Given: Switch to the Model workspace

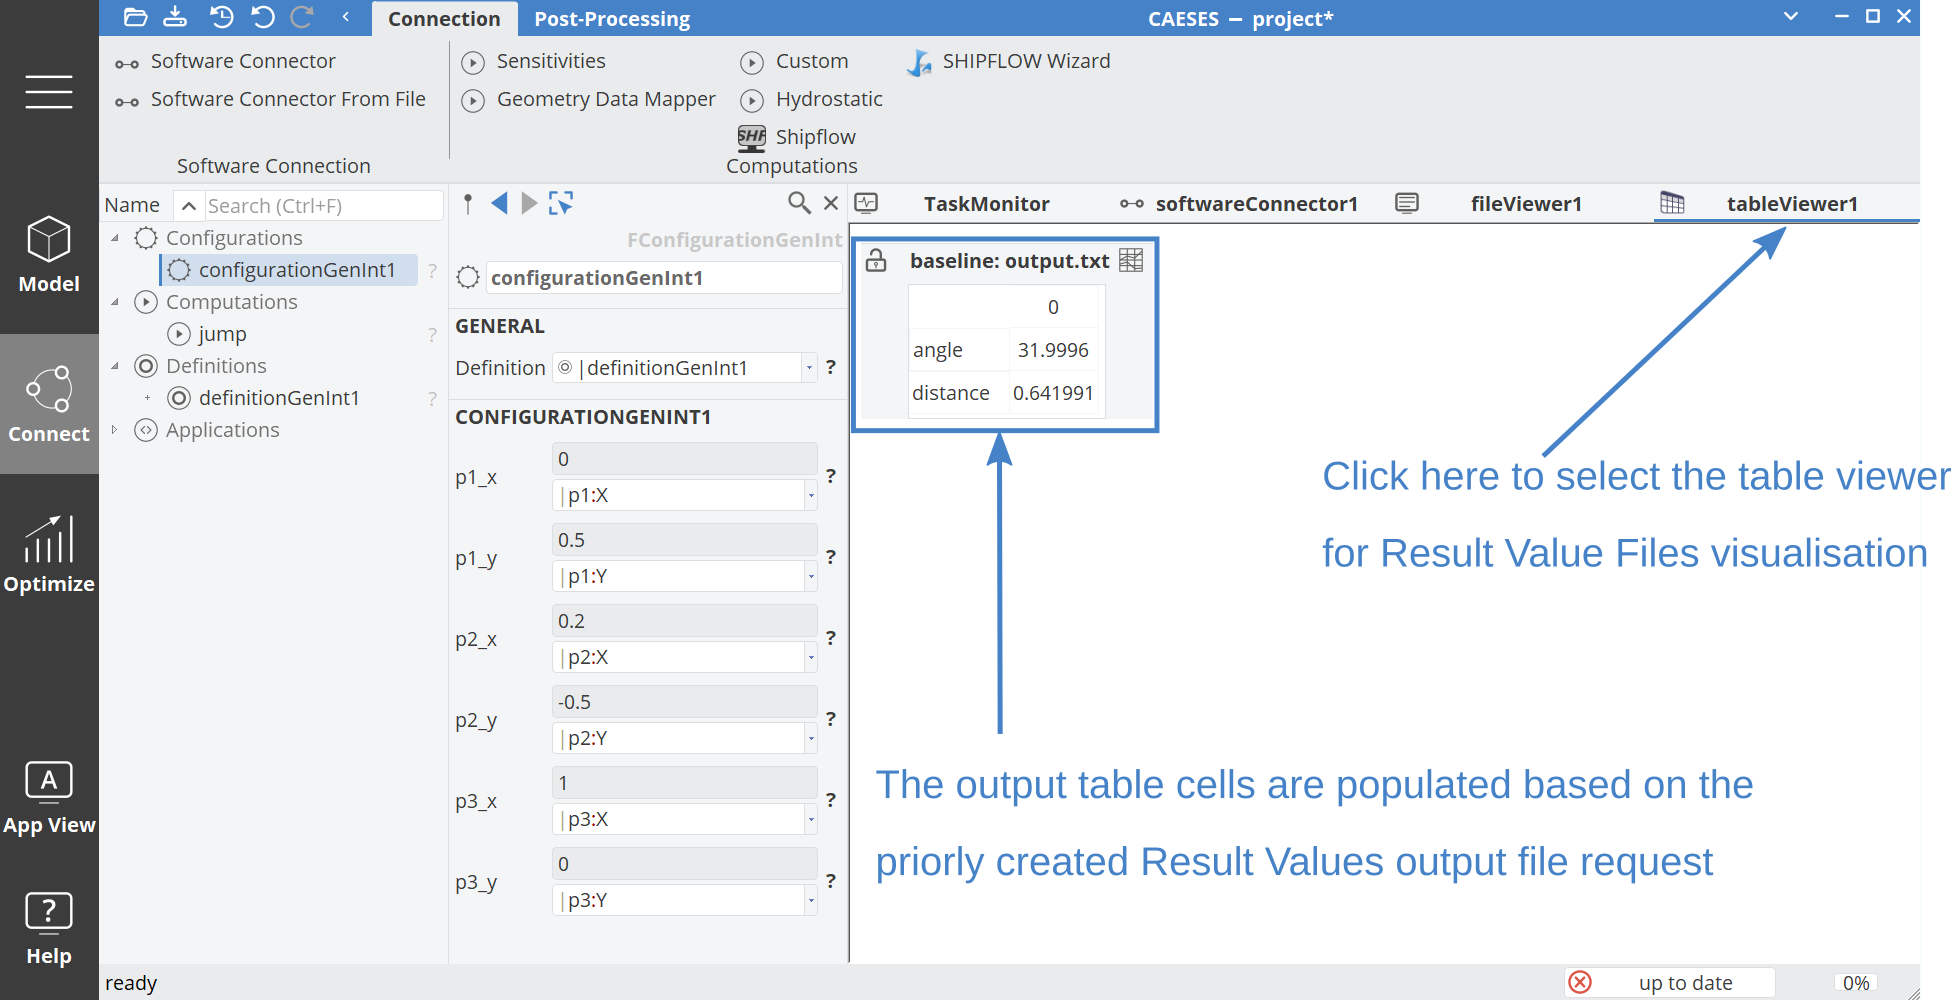Looking at the screenshot, I should 49,255.
